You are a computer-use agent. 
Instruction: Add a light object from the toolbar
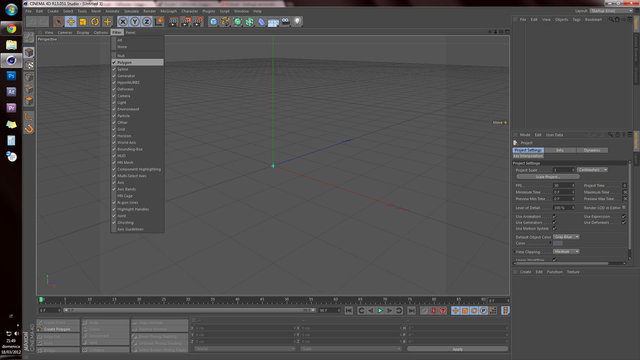(298, 22)
